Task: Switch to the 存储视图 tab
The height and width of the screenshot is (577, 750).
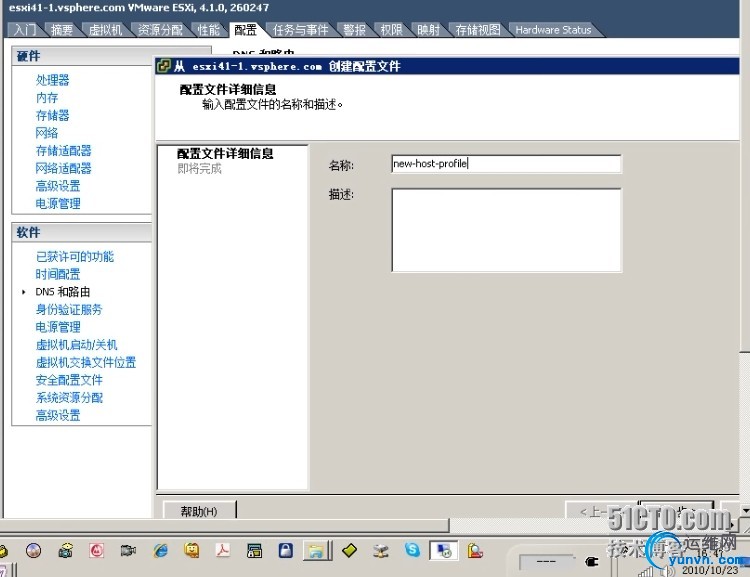Action: [477, 30]
